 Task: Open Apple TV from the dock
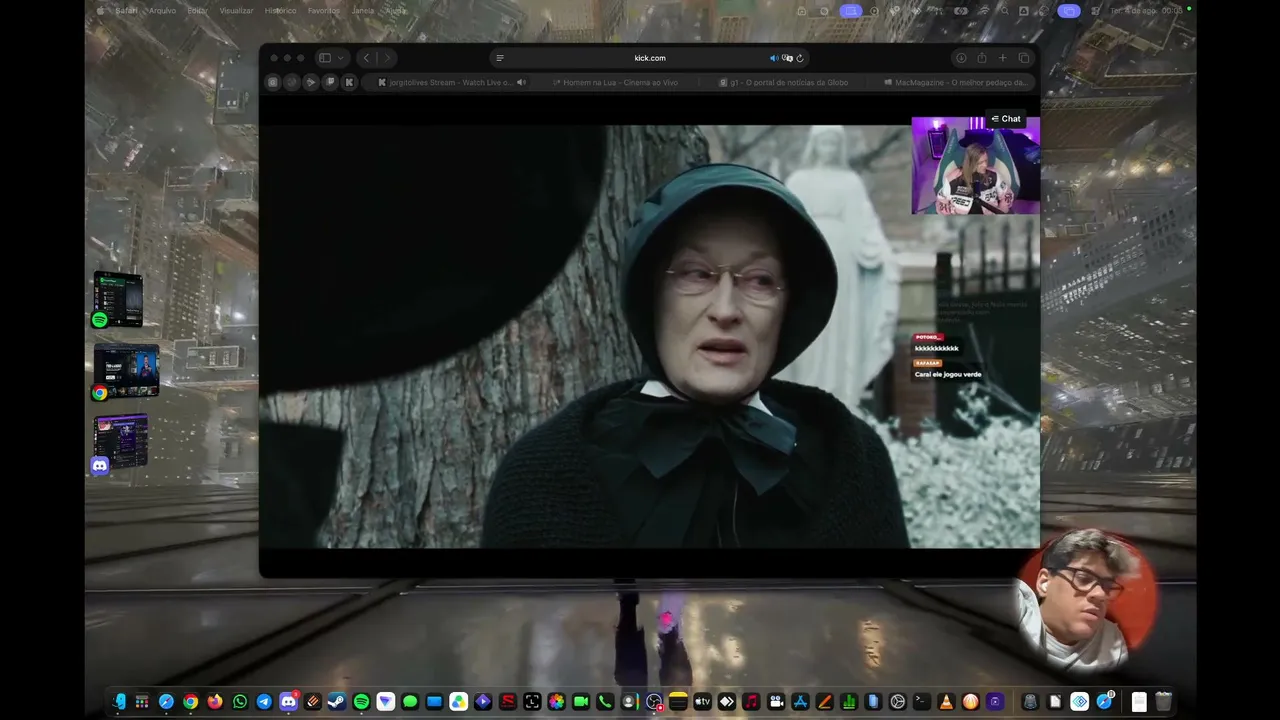702,702
